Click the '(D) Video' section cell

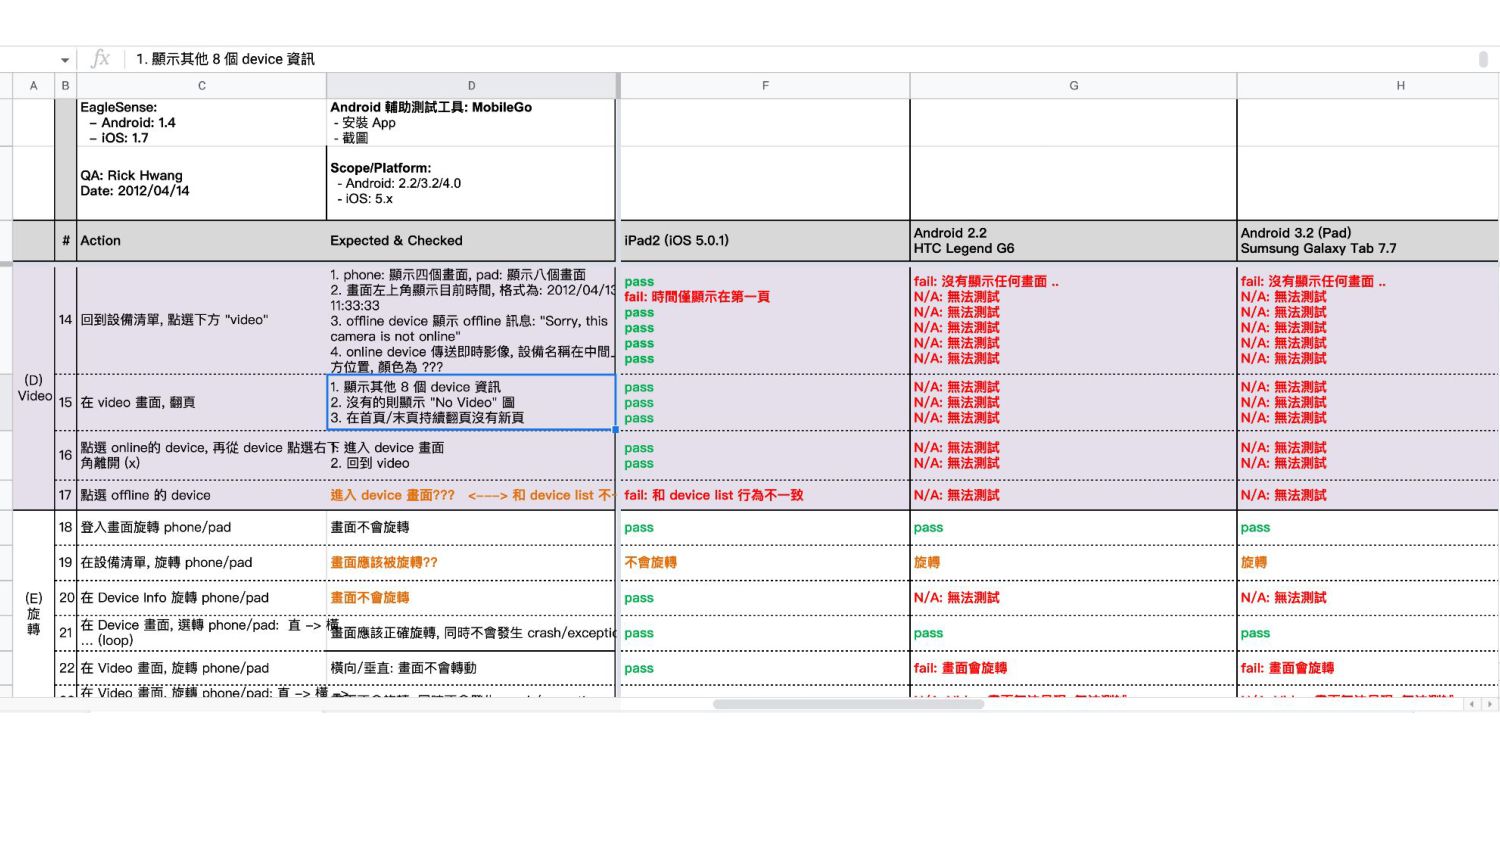pos(34,388)
